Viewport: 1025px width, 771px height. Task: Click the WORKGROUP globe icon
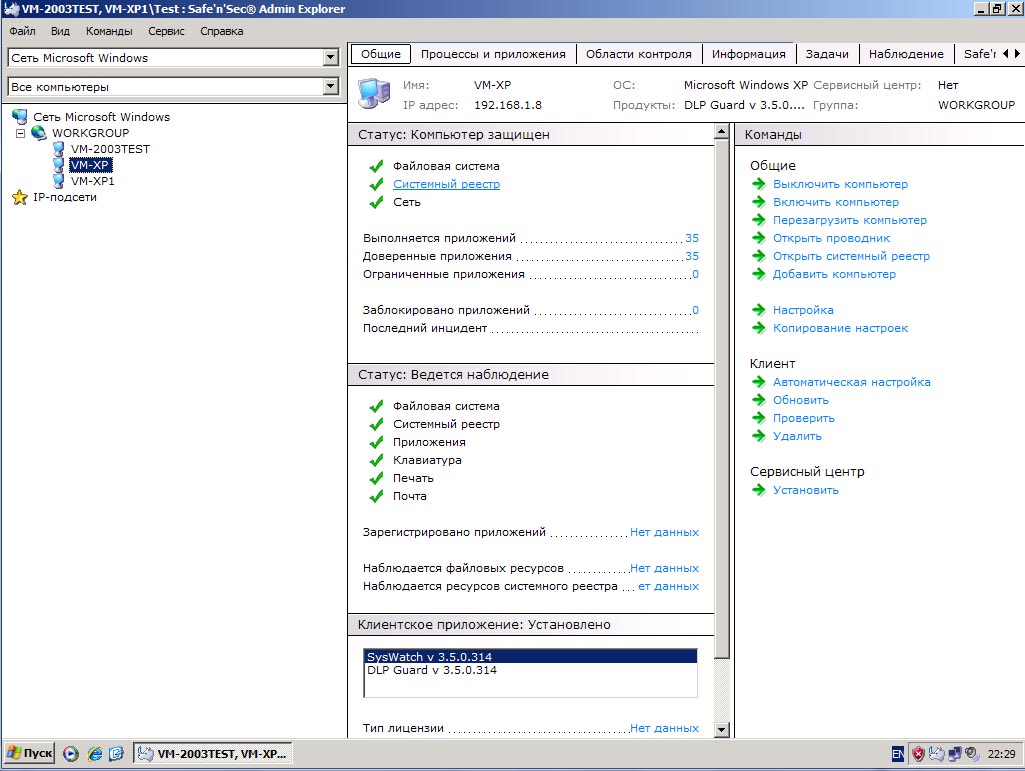[39, 133]
